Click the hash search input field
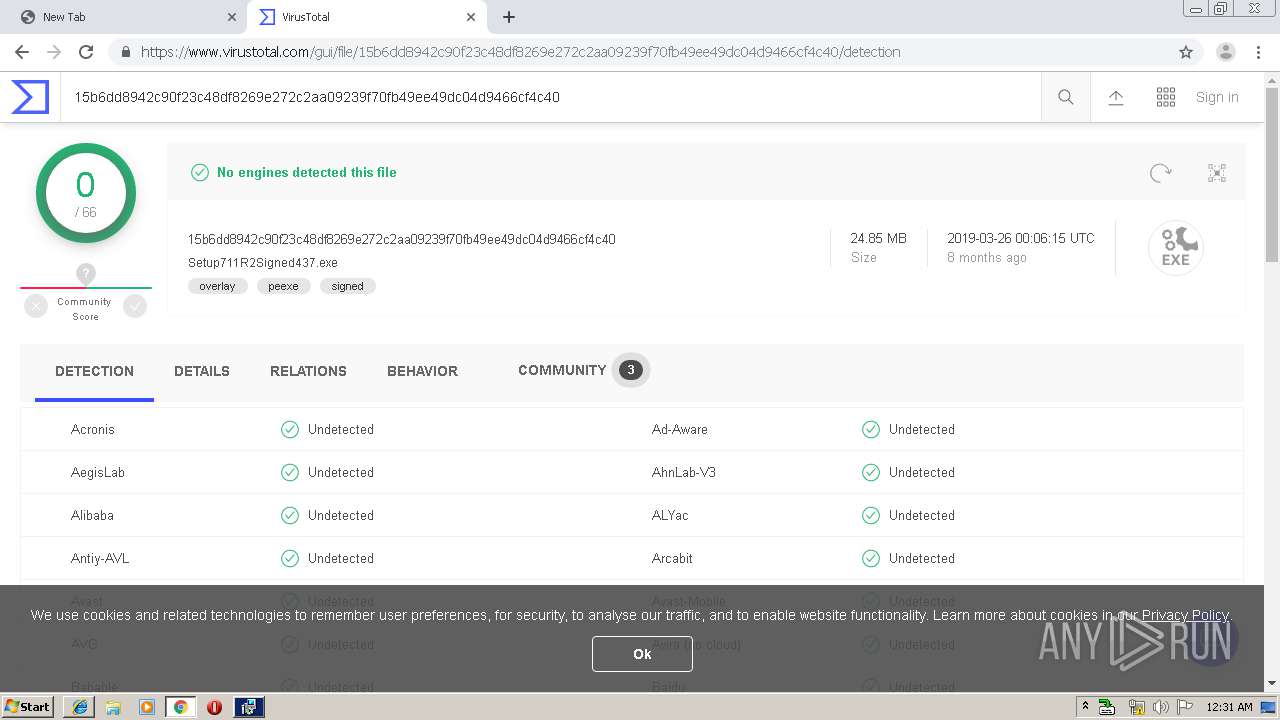This screenshot has width=1280, height=720. tap(550, 97)
